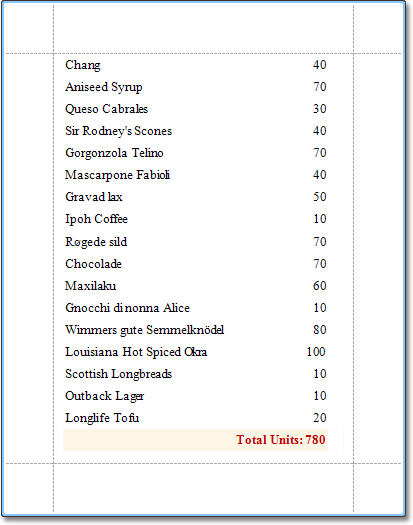This screenshot has width=413, height=525.
Task: Click the Outback Lager product name
Action: coord(105,396)
